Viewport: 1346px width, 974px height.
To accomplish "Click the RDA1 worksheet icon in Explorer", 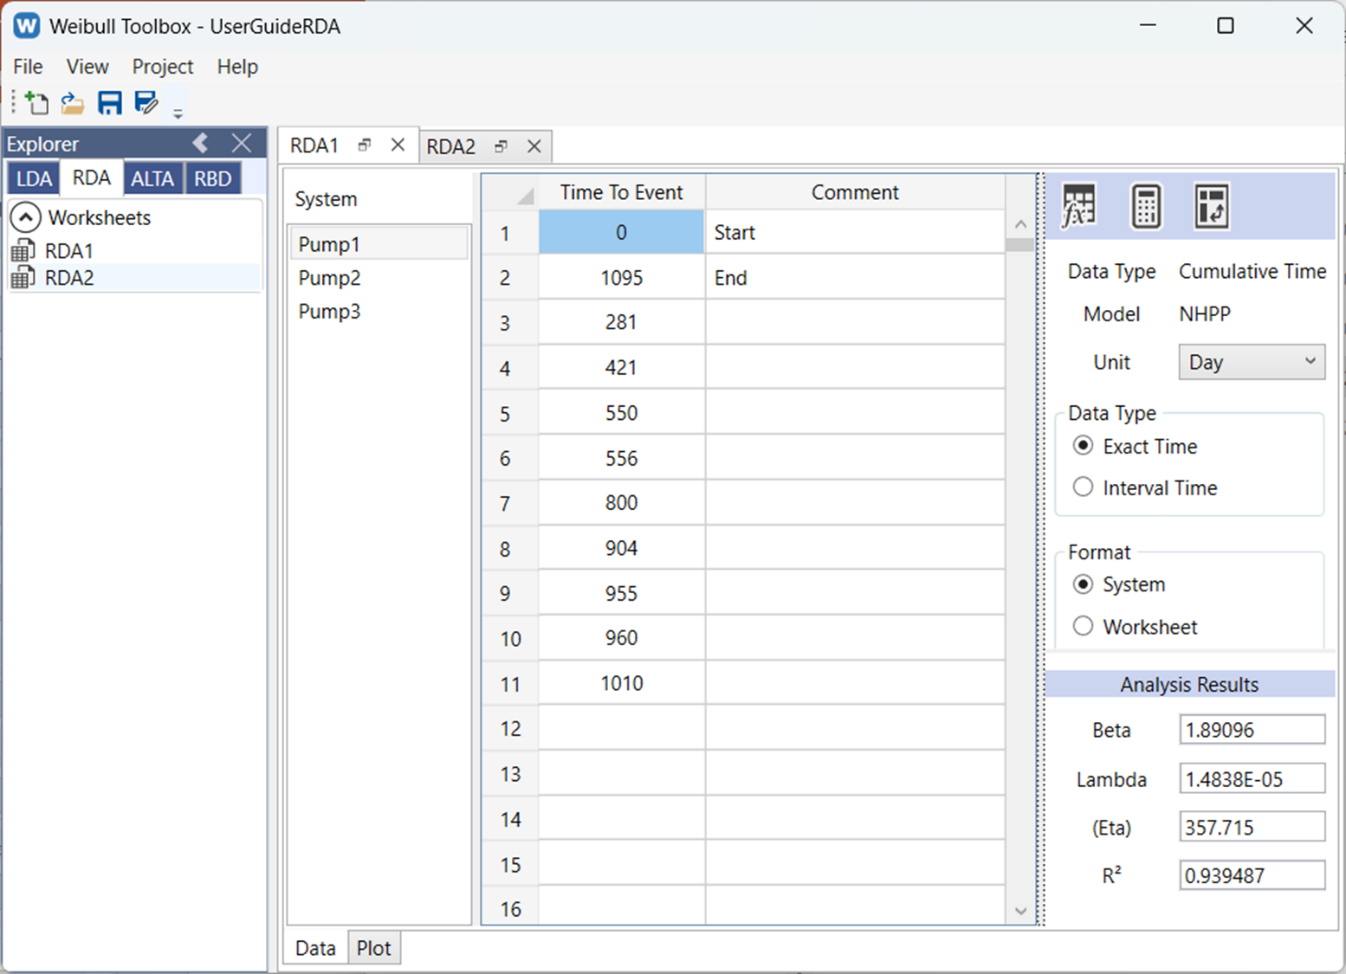I will 22,251.
